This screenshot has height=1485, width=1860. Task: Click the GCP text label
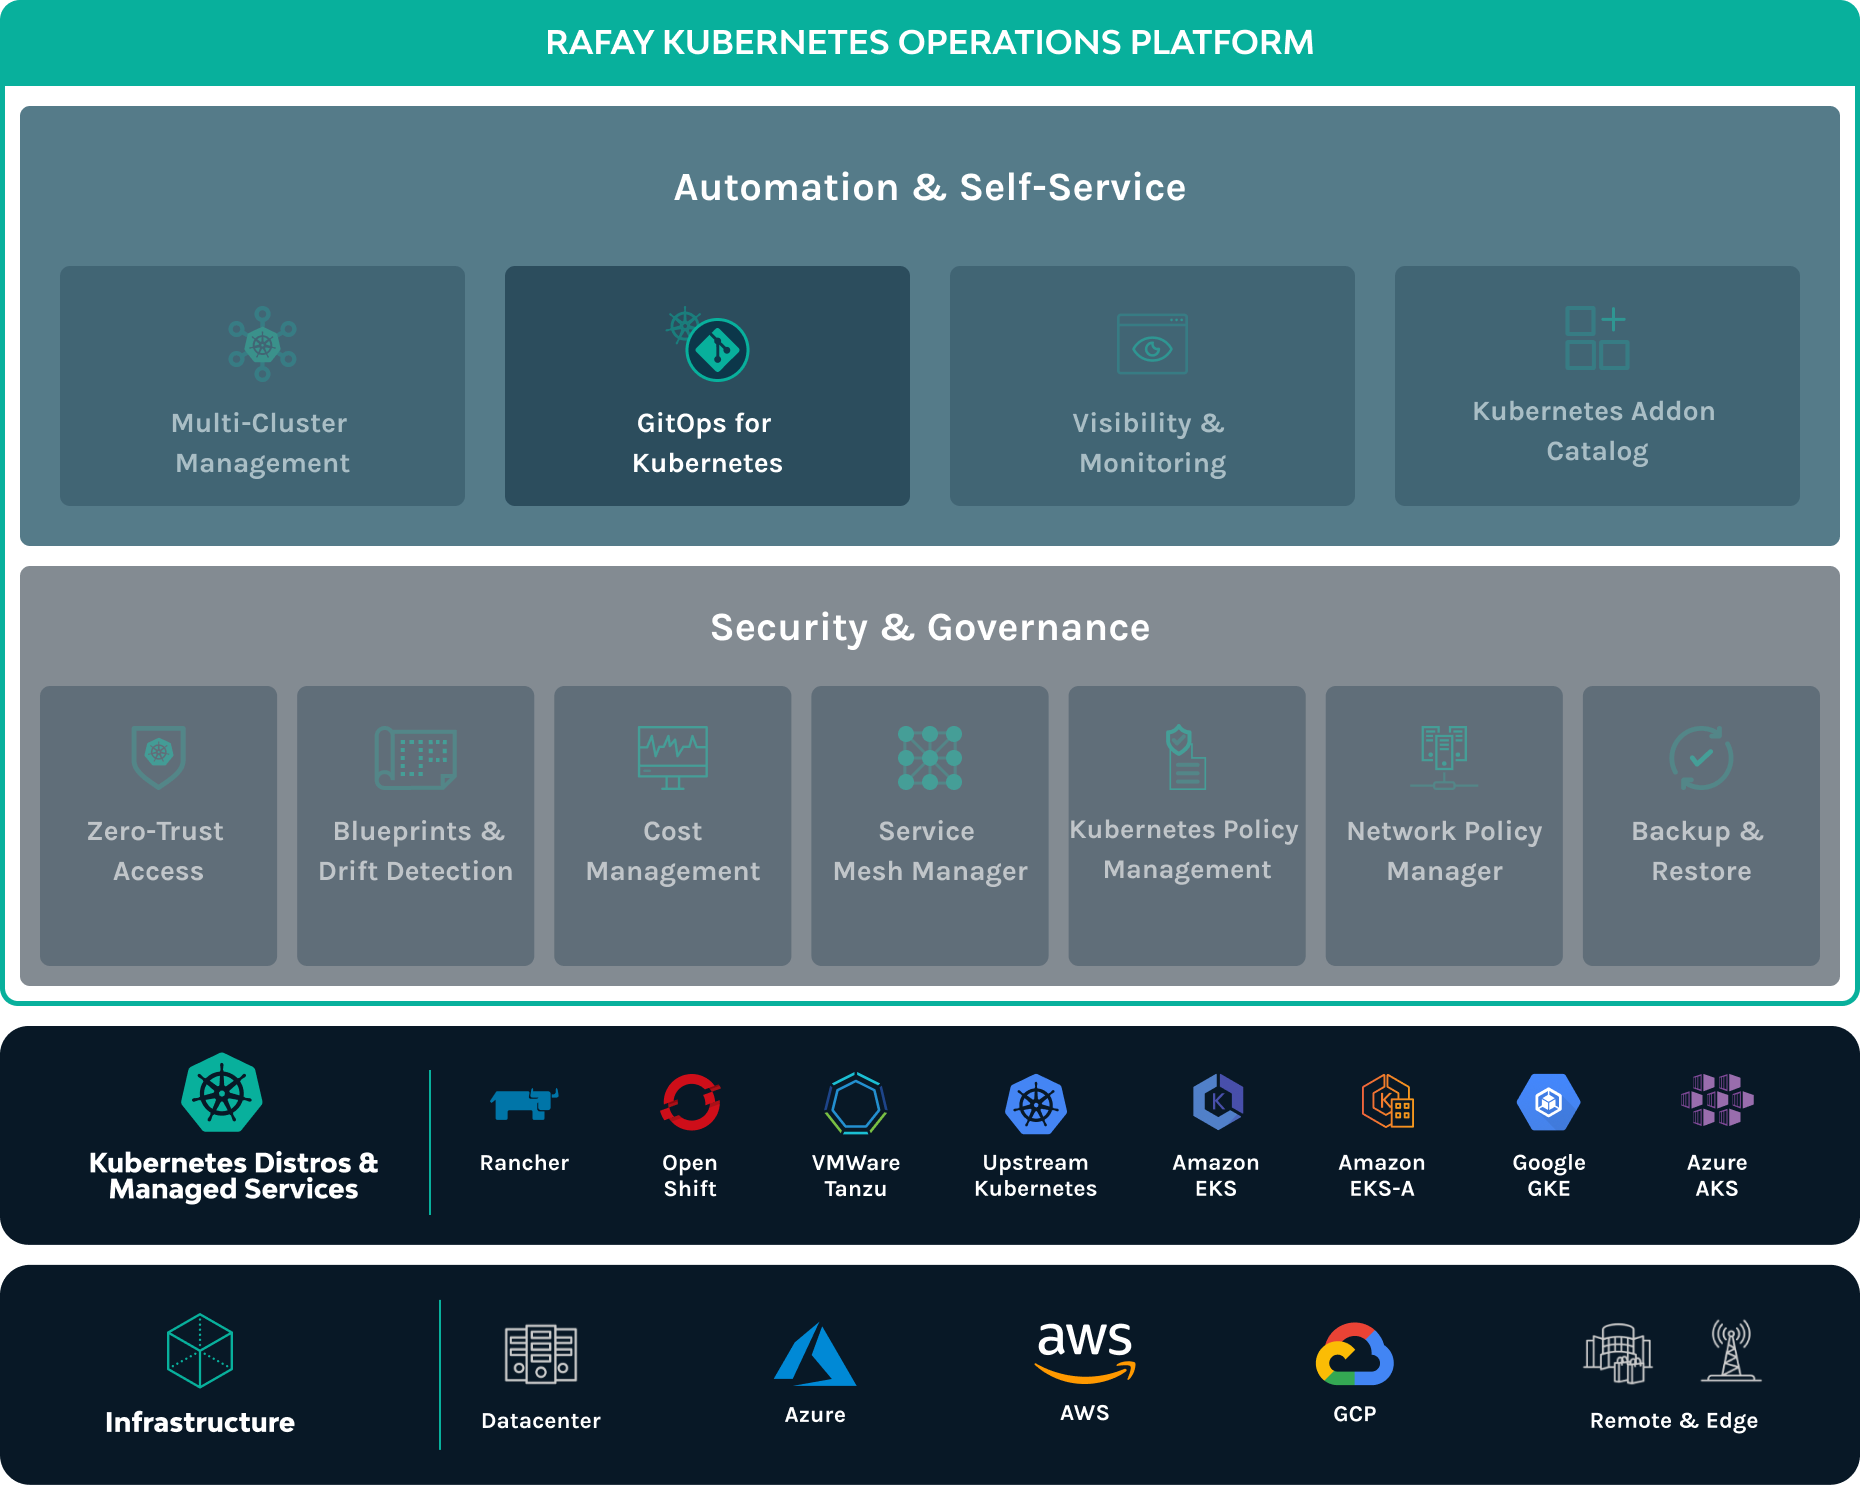1355,1414
